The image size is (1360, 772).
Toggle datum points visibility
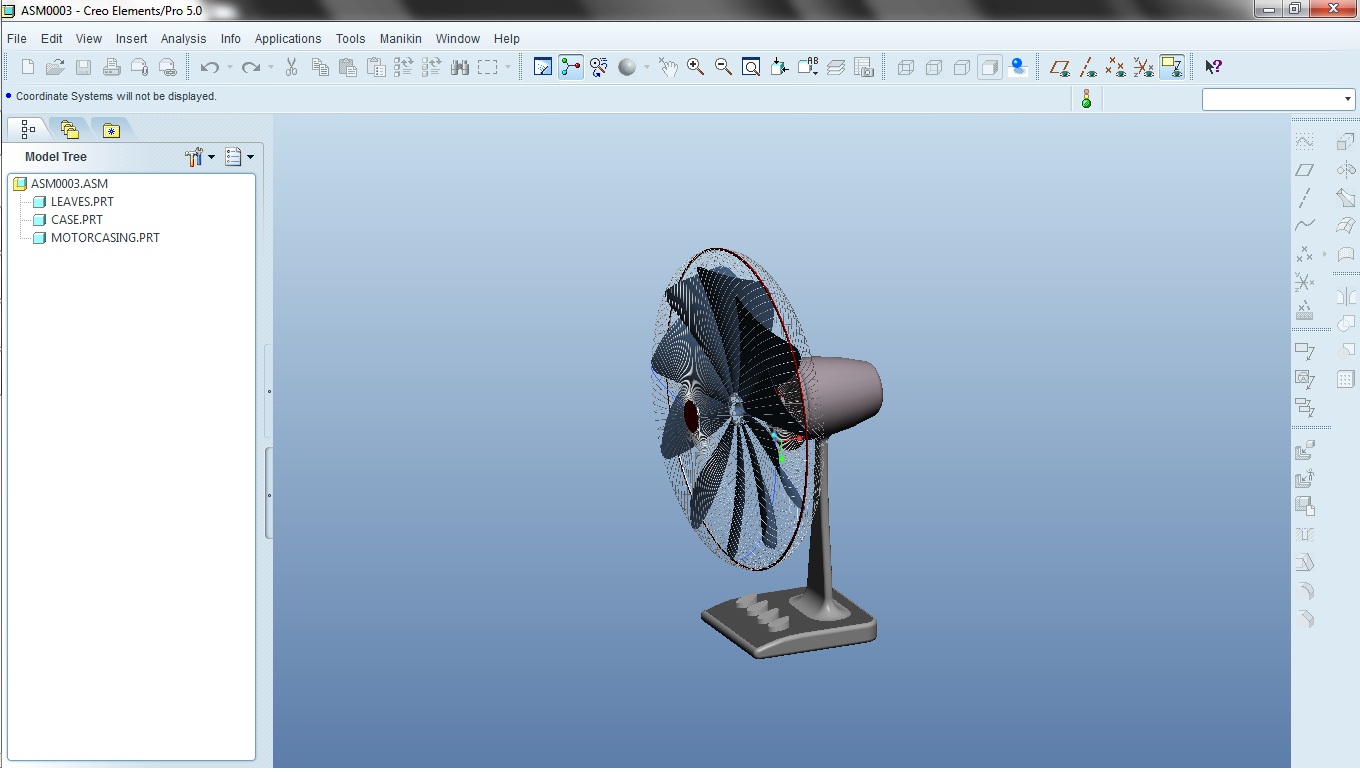(x=1116, y=67)
